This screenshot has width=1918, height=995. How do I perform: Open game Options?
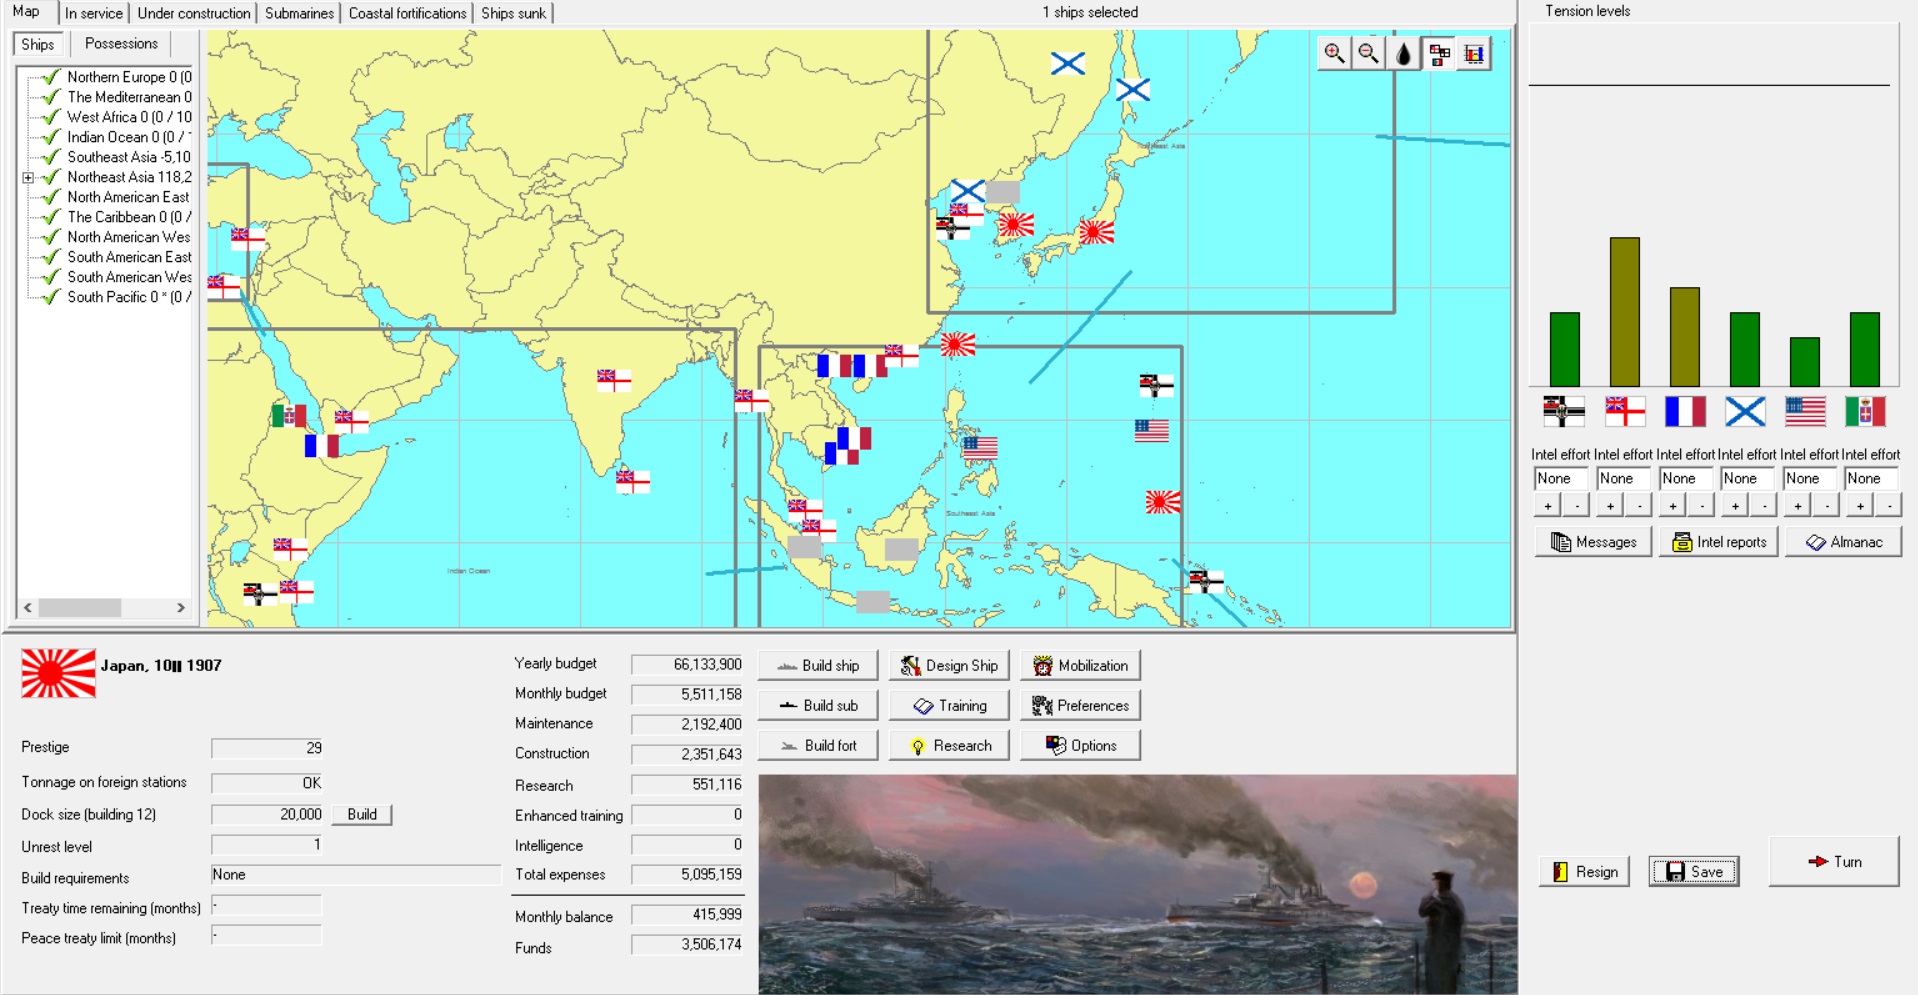tap(1080, 746)
